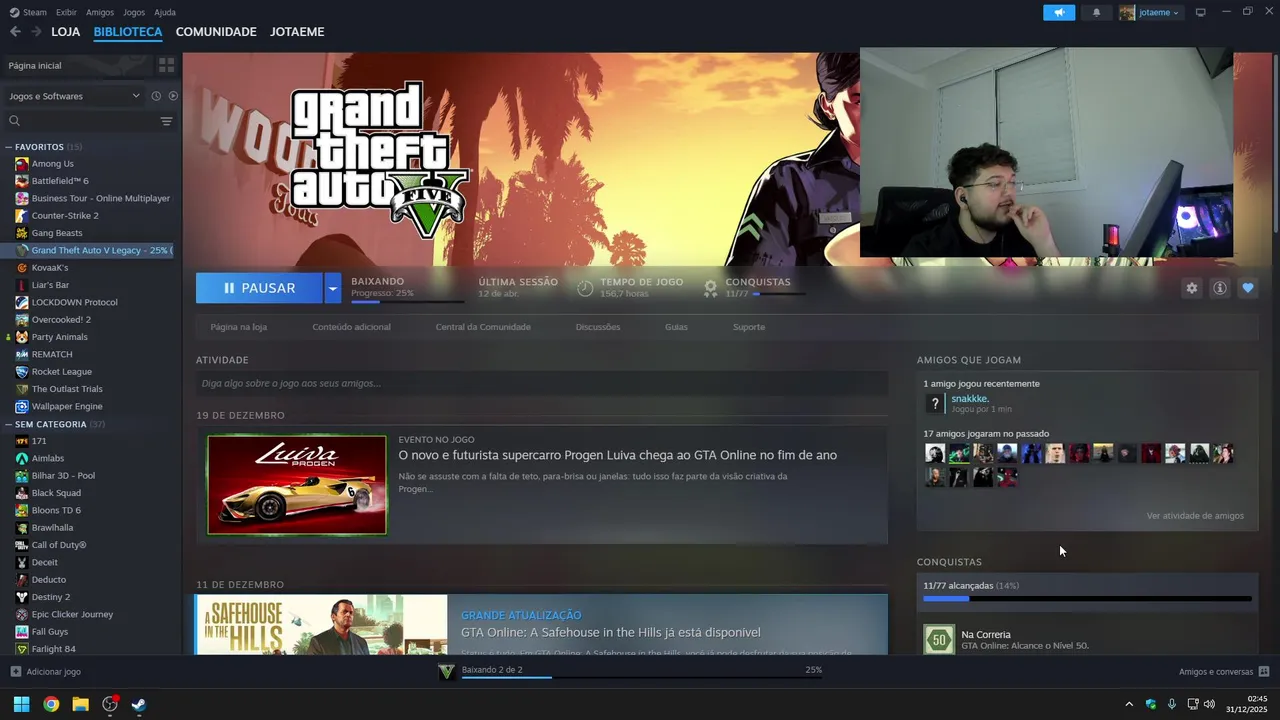Open Discussões link
This screenshot has width=1280, height=720.
tap(598, 327)
